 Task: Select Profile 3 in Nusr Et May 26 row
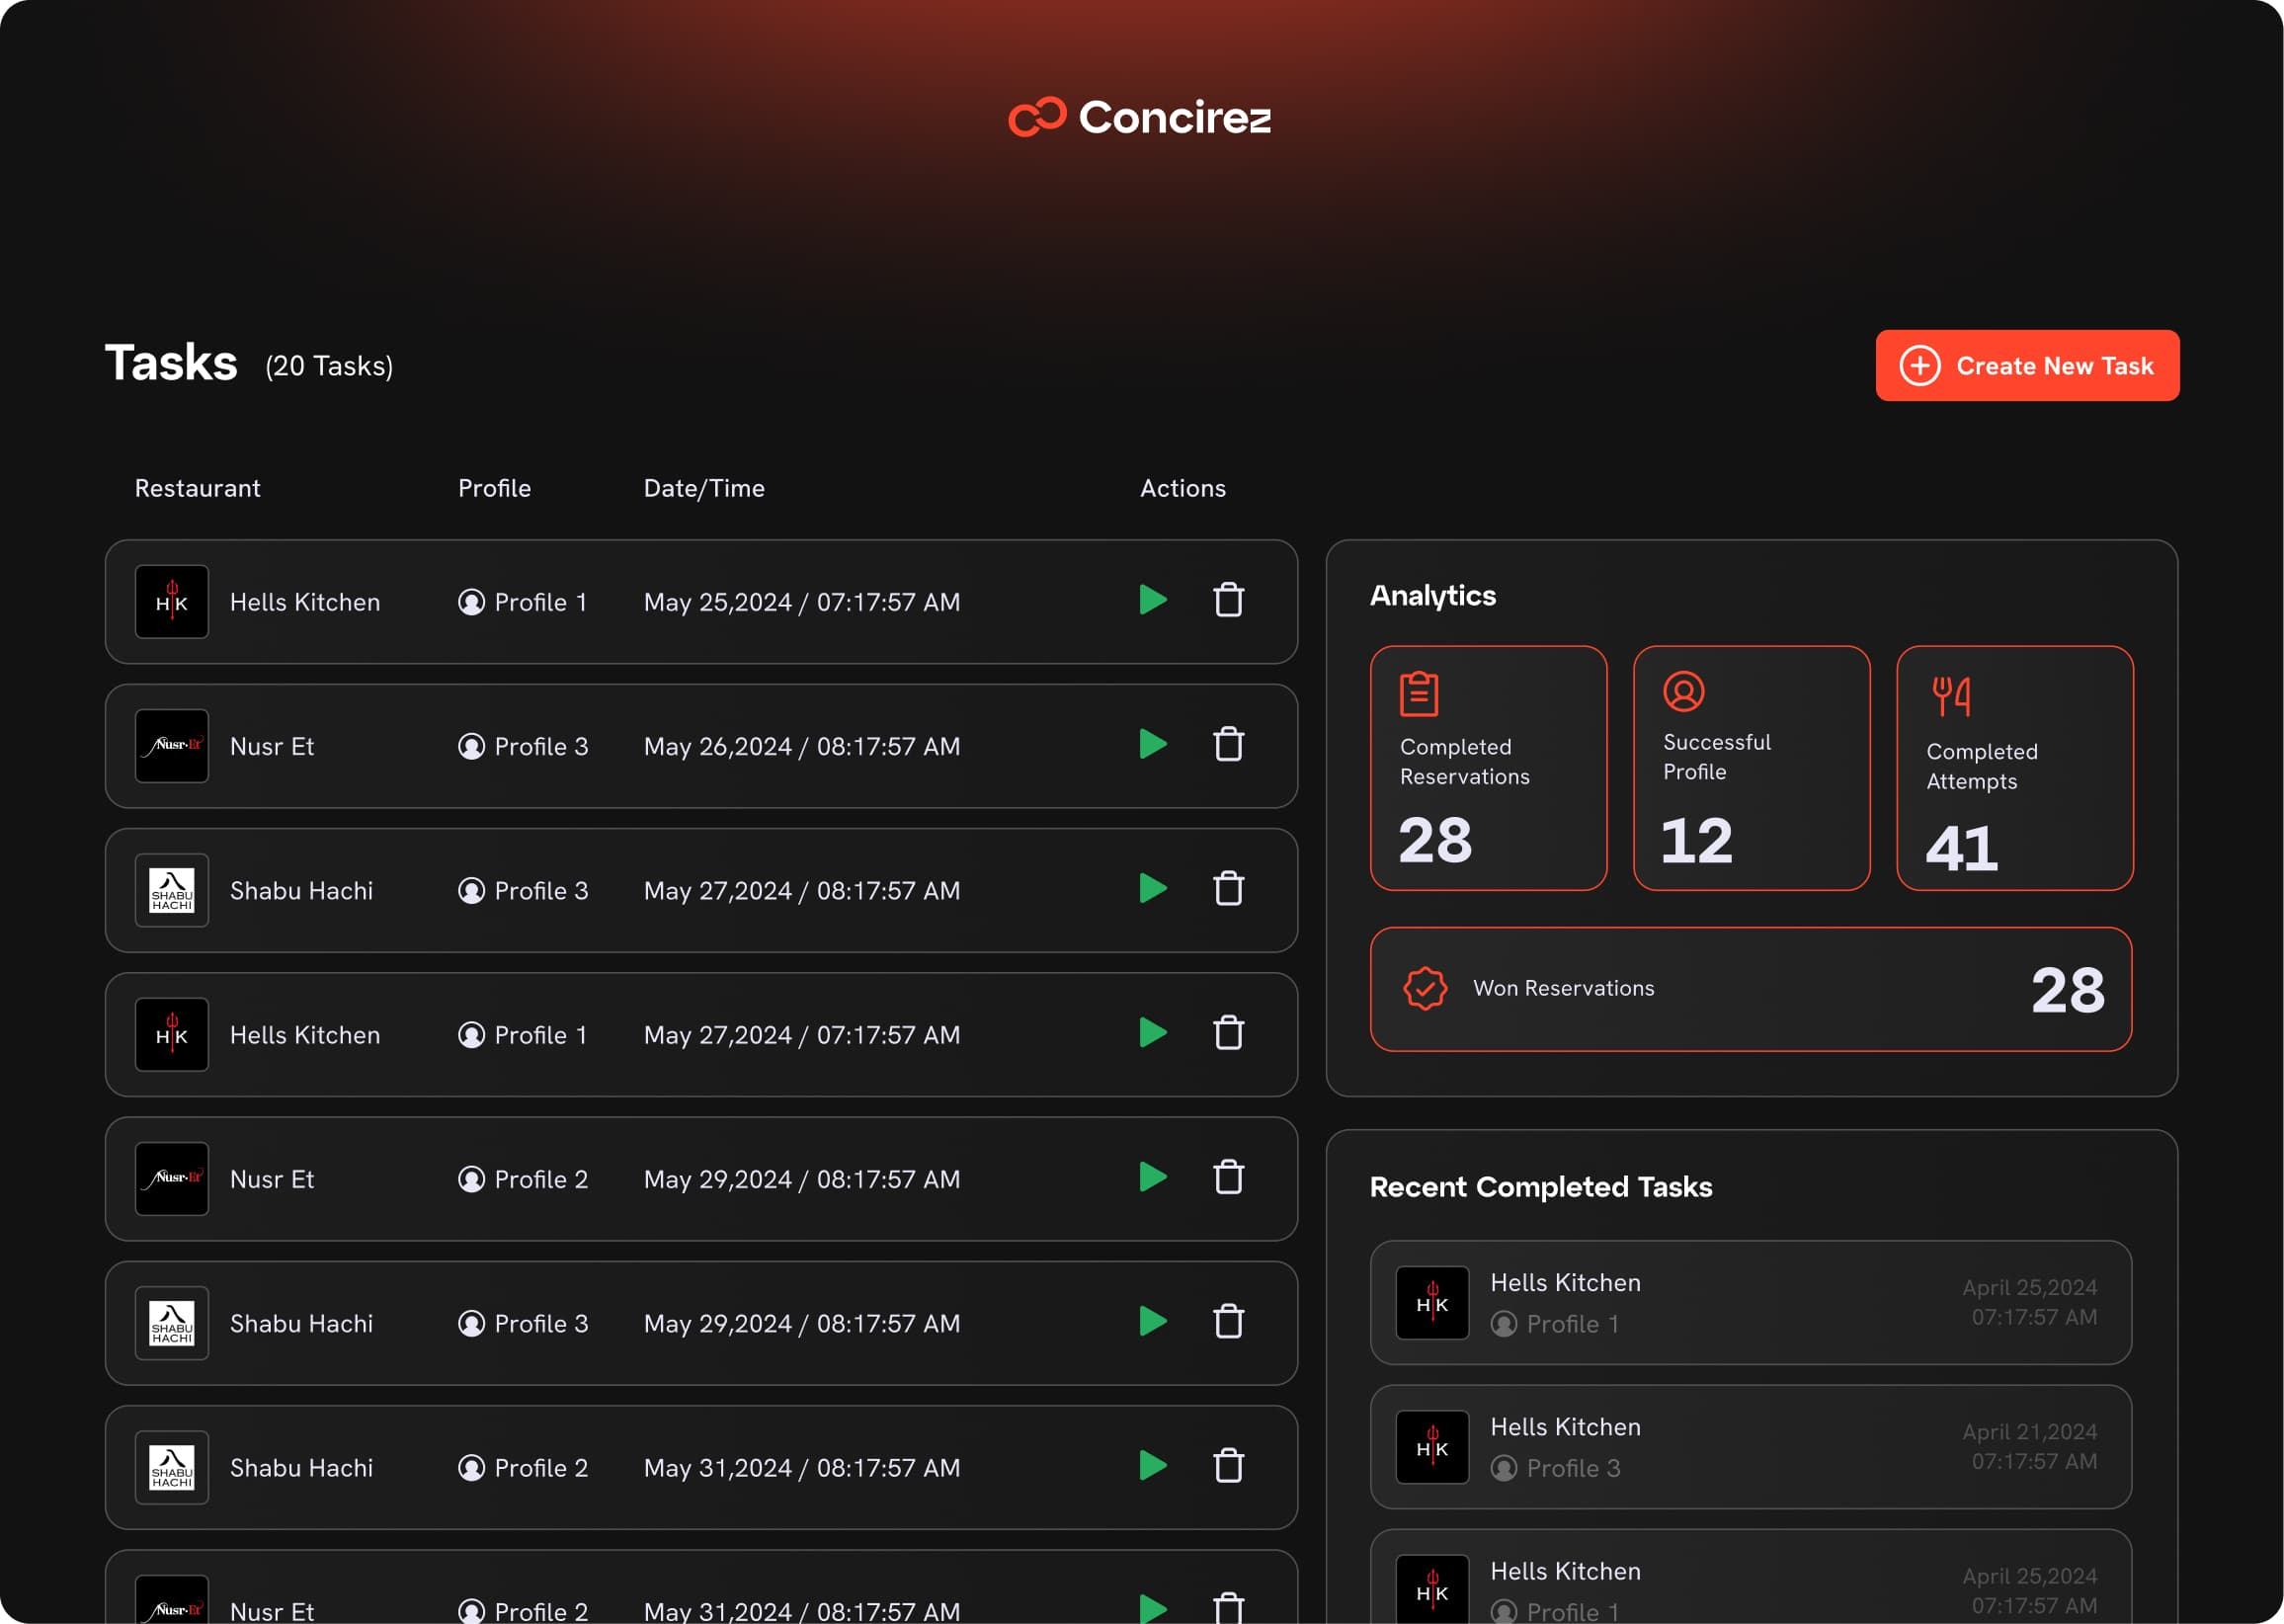[523, 746]
